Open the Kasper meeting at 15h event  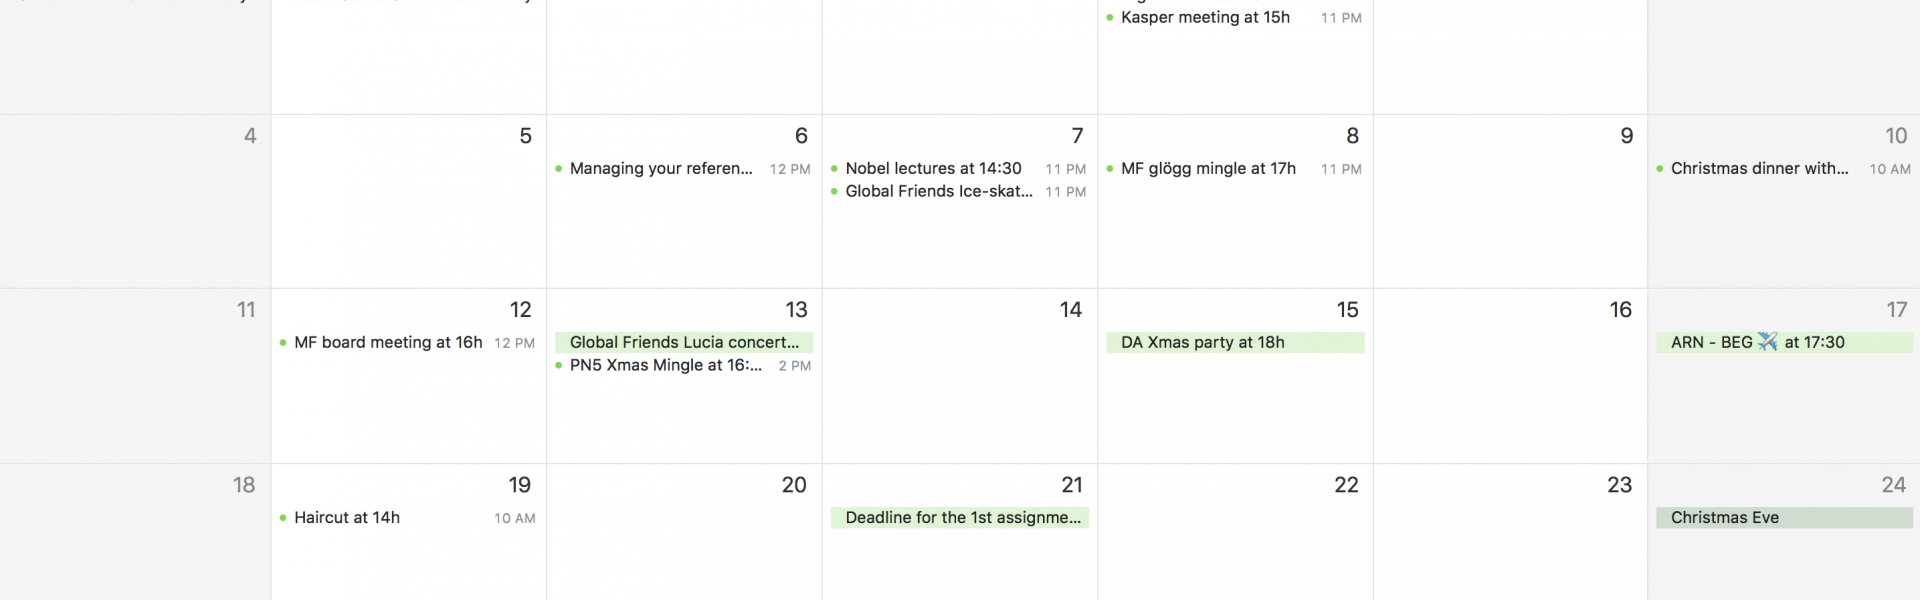pos(1234,18)
